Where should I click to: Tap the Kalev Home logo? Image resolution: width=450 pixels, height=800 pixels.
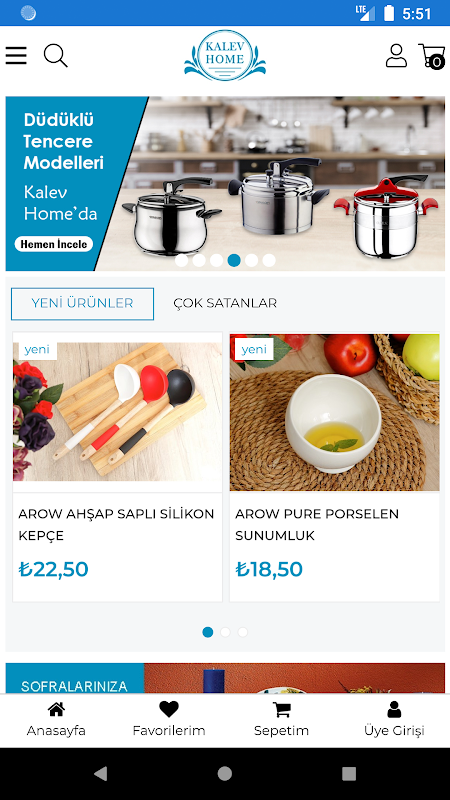(x=225, y=56)
